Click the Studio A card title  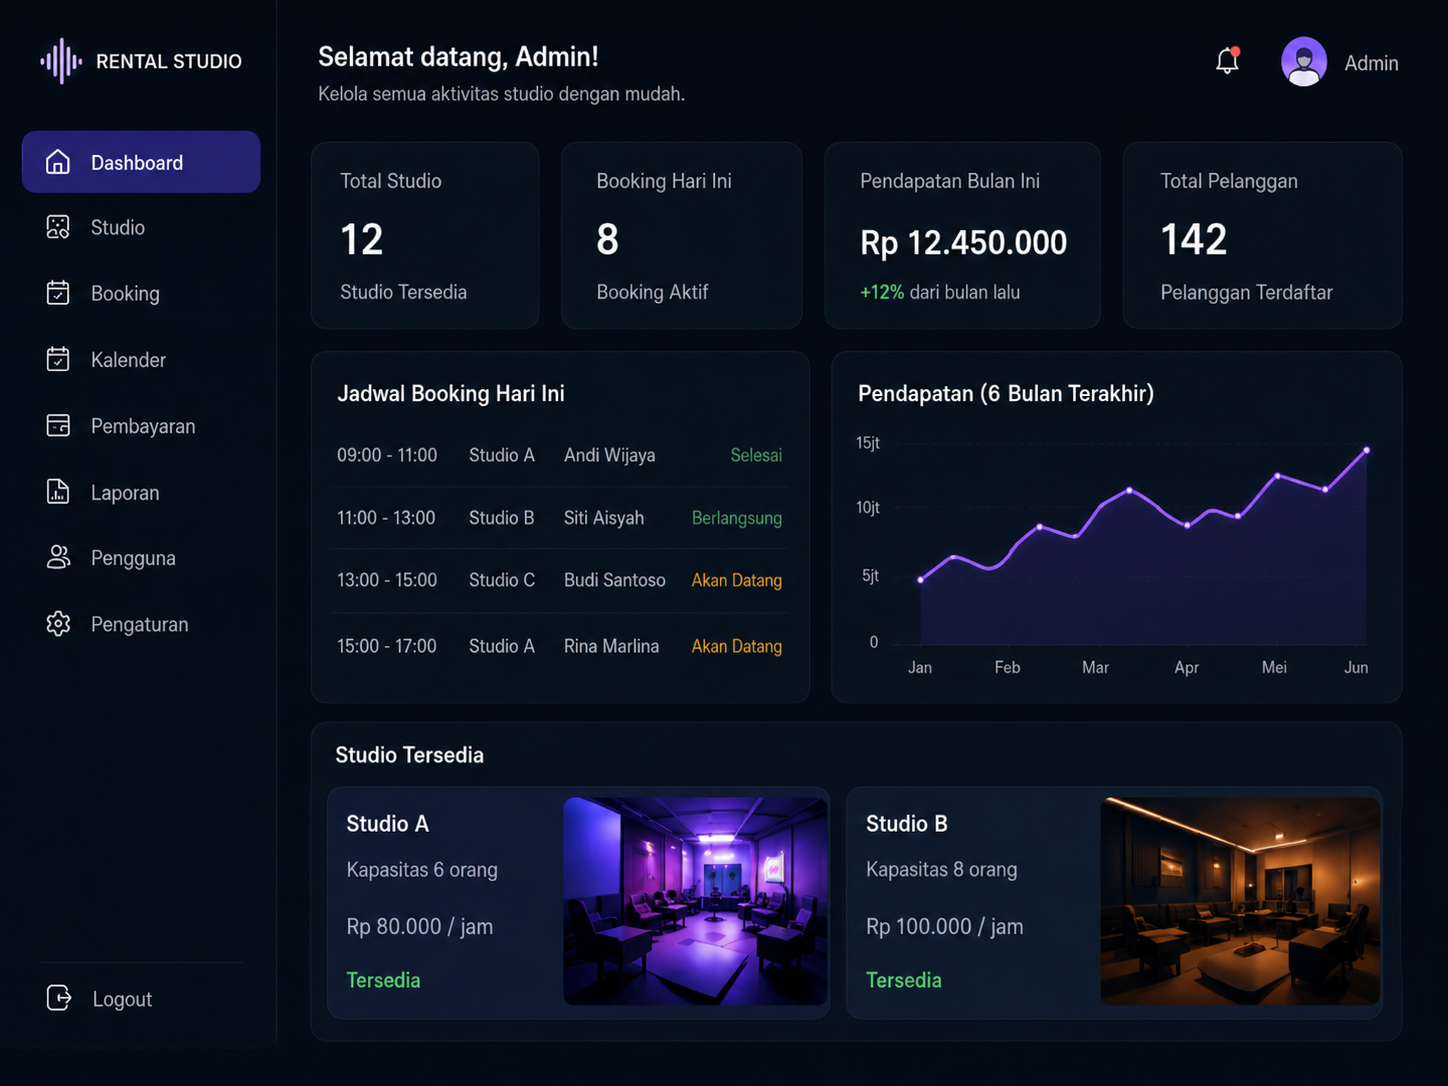click(387, 824)
